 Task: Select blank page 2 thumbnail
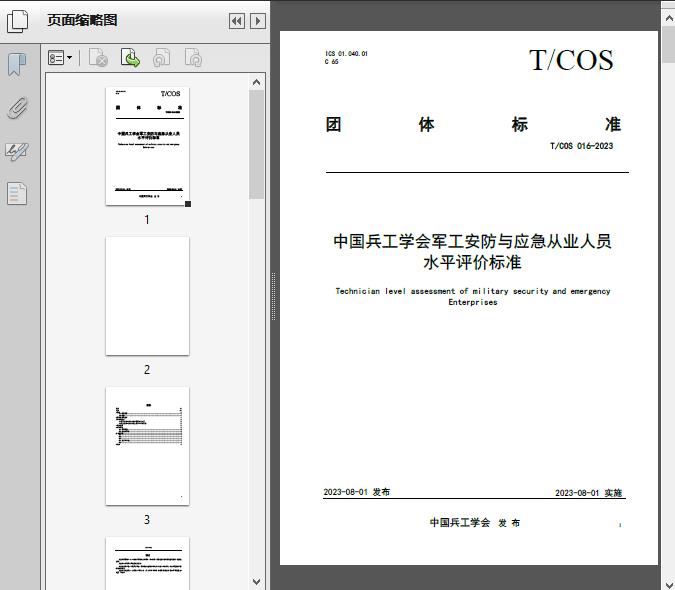(147, 296)
